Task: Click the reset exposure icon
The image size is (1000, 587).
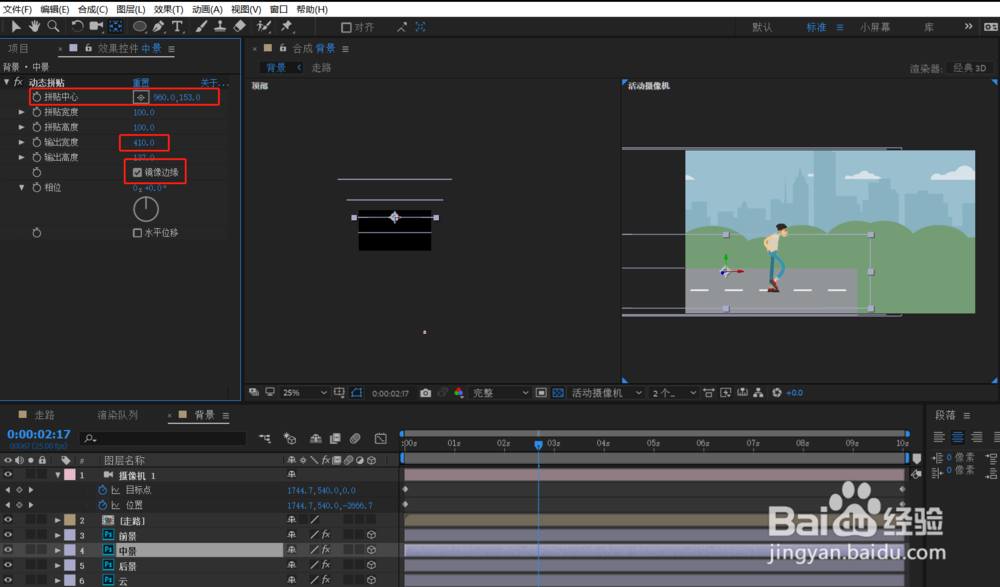Action: tap(777, 393)
